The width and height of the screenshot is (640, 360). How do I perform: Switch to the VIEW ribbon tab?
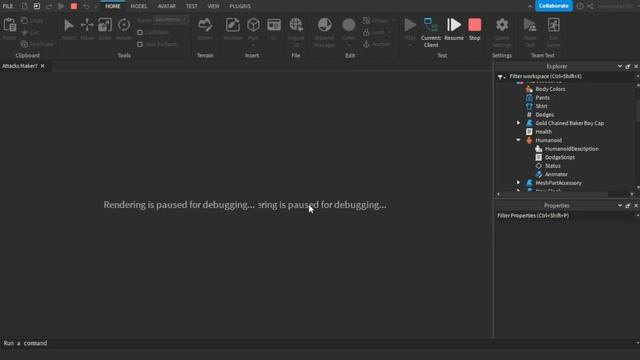coord(213,6)
